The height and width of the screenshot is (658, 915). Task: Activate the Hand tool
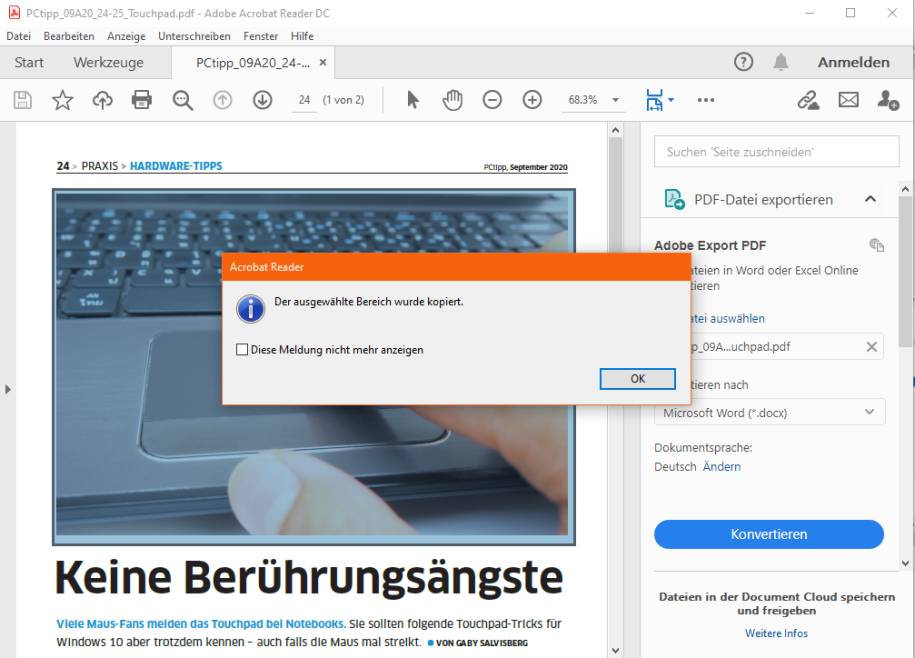pyautogui.click(x=452, y=99)
